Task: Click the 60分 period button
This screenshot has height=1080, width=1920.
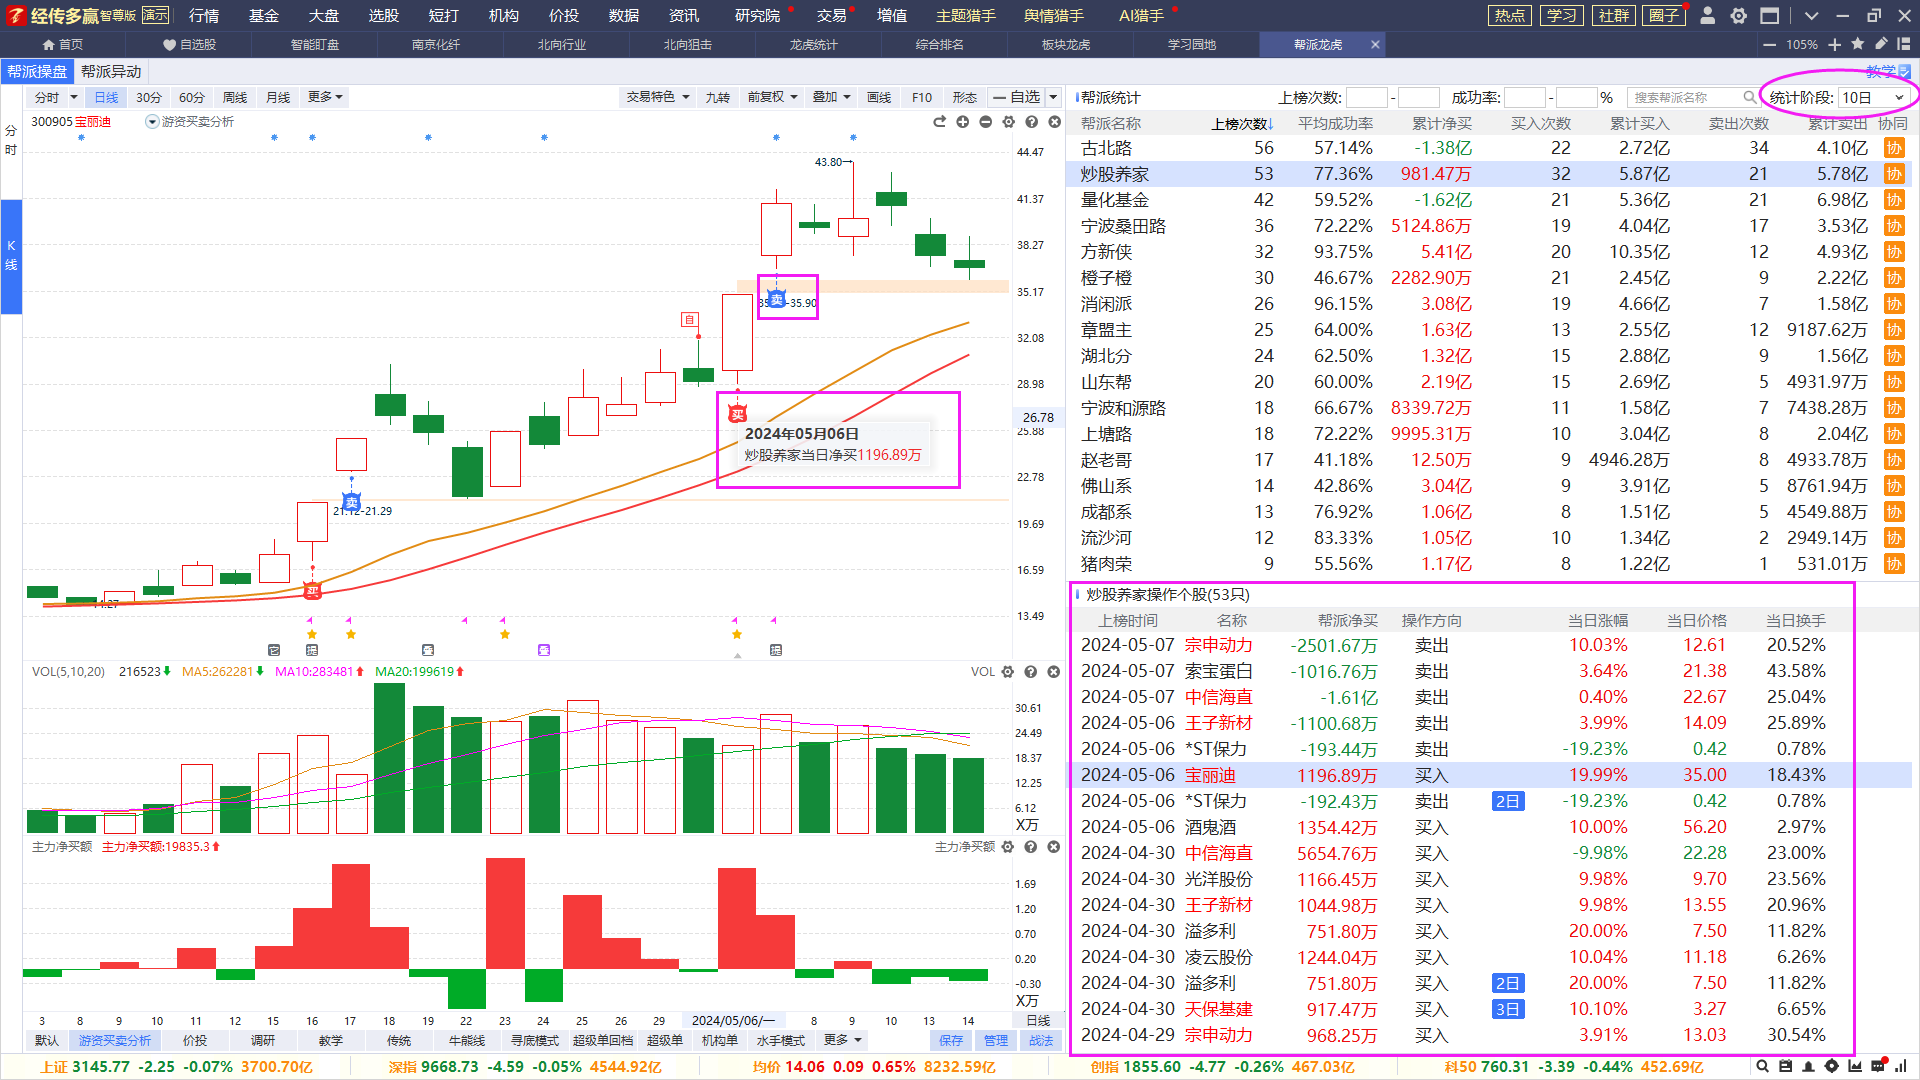Action: (x=191, y=97)
